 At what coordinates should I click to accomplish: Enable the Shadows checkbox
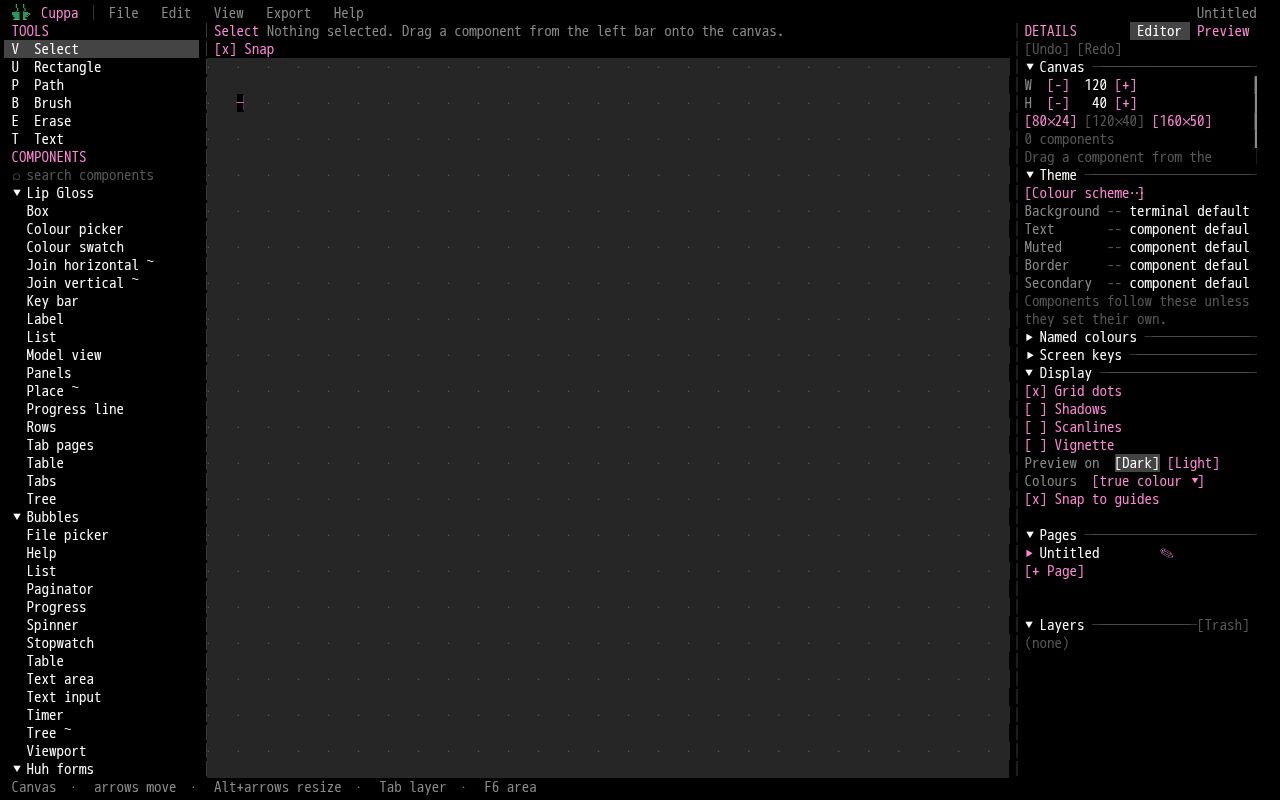(1065, 409)
